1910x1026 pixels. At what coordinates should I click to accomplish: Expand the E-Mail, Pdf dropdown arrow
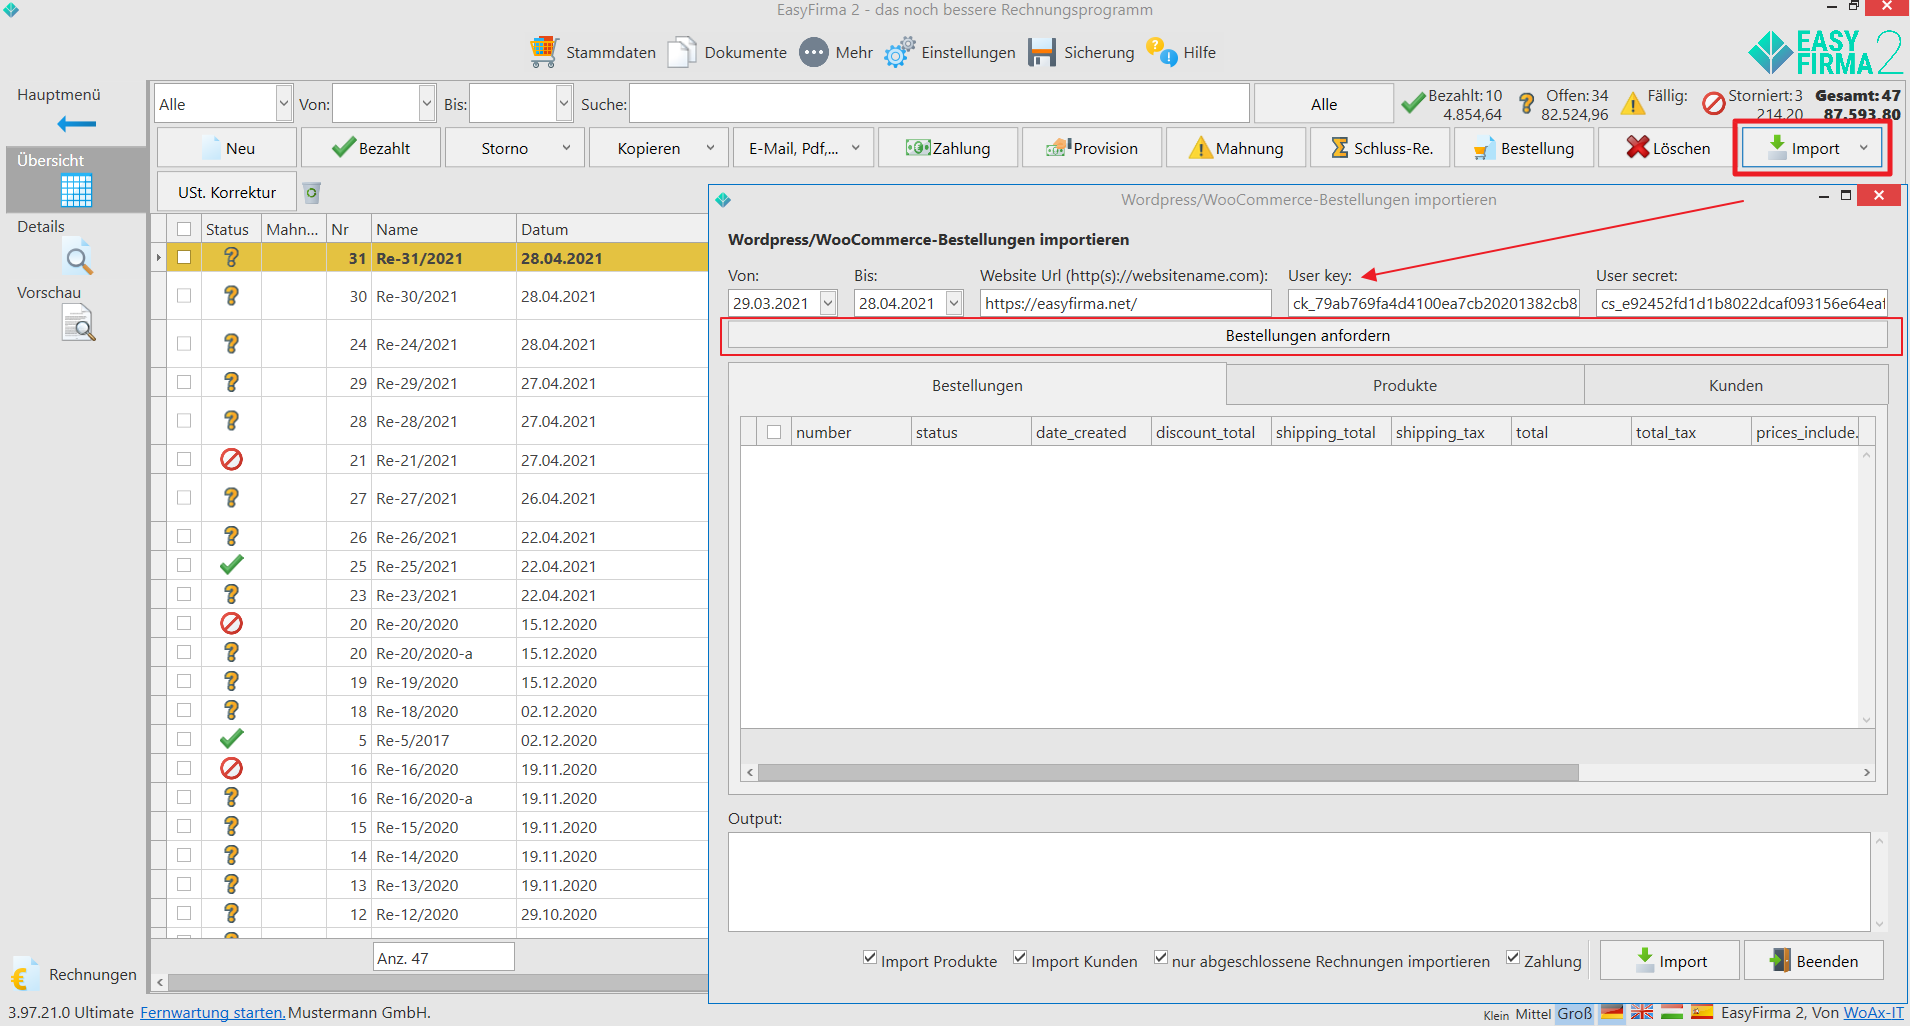pyautogui.click(x=856, y=148)
